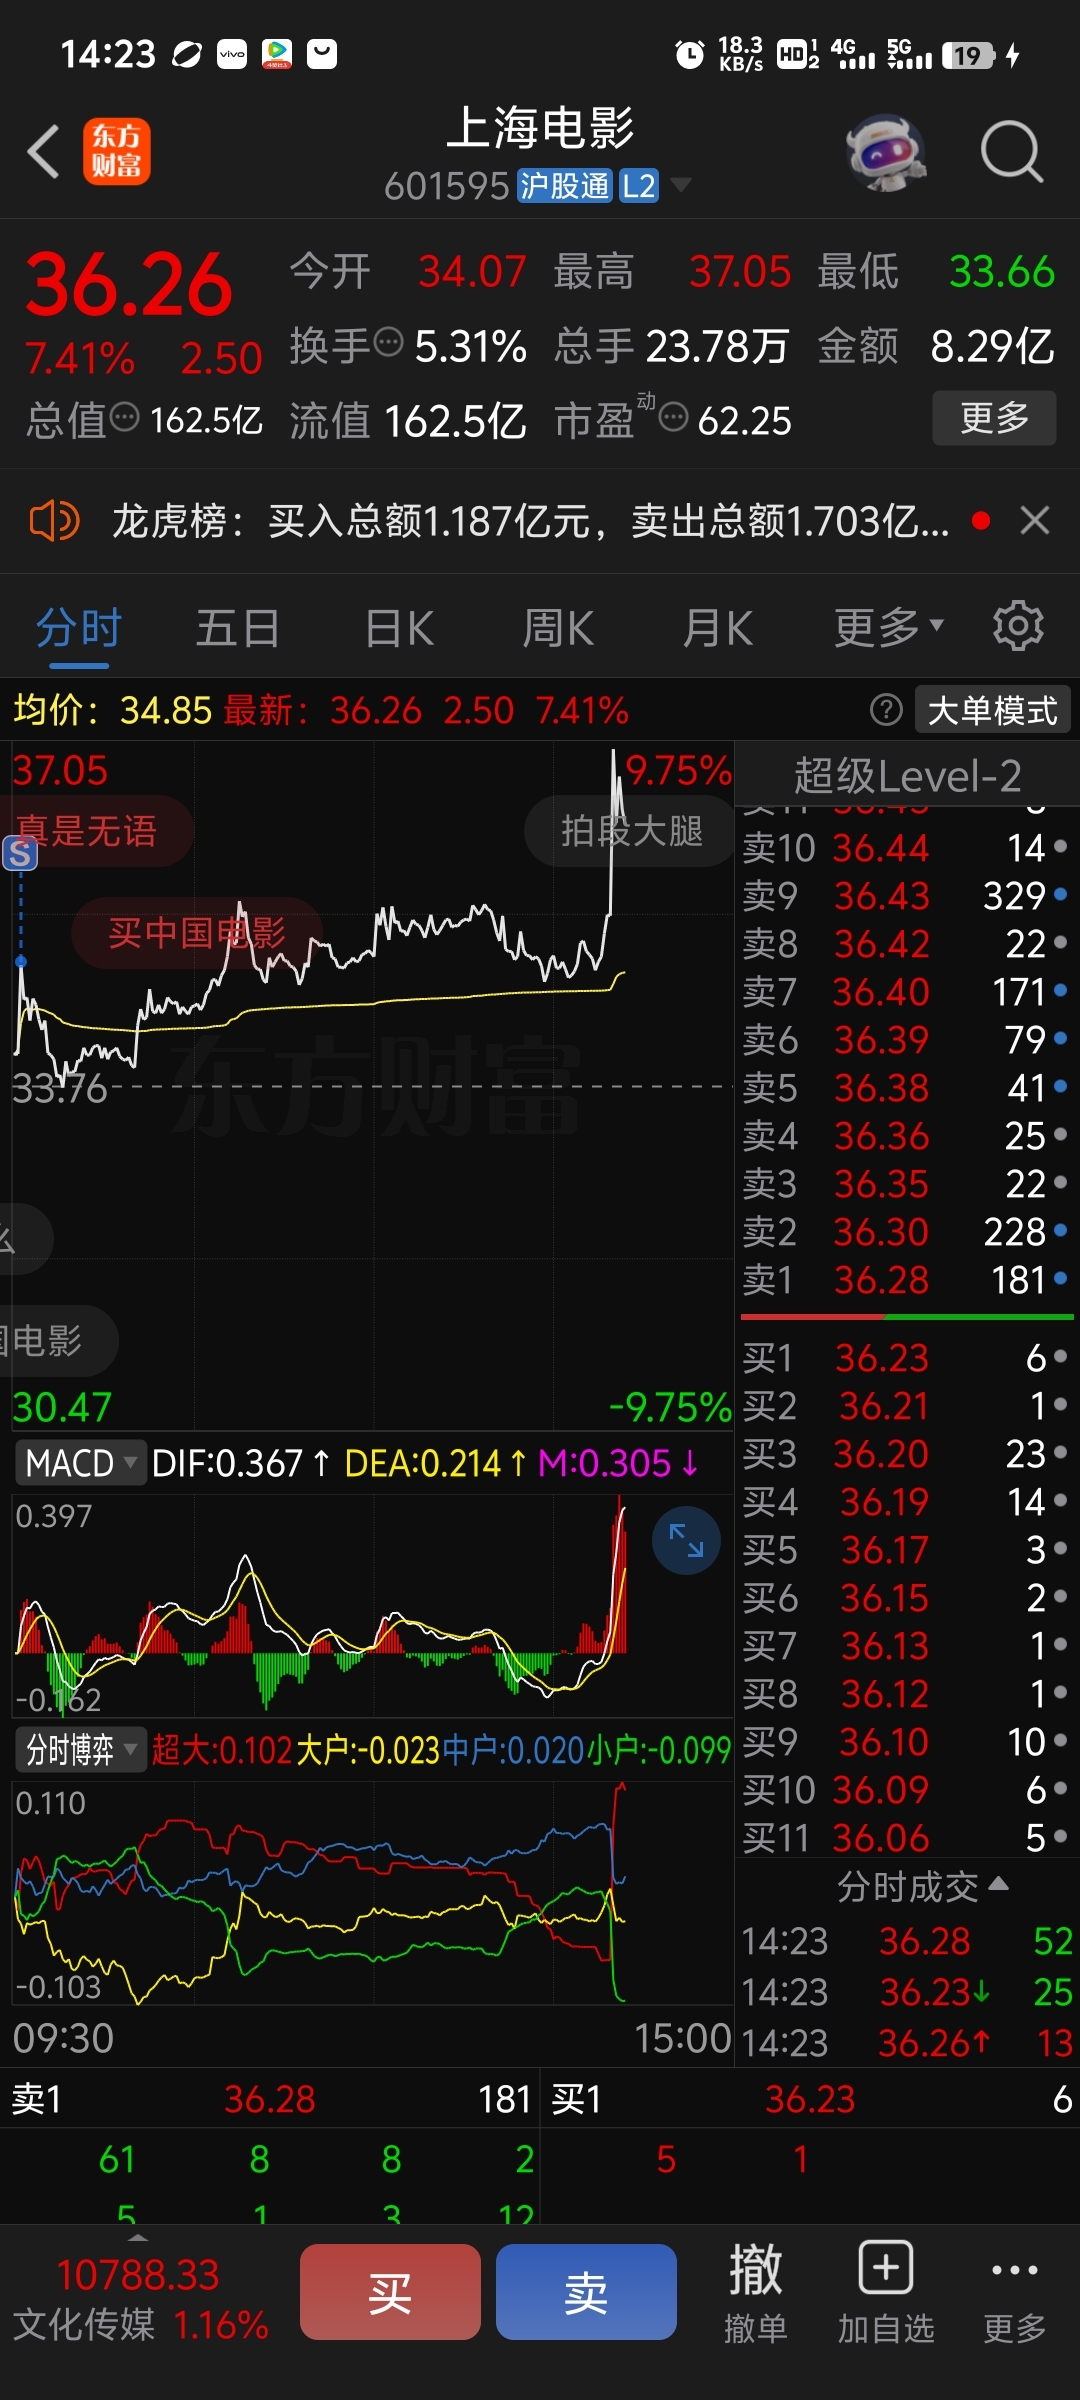Open the MACD indicator dropdown
This screenshot has height=2400, width=1080.
80,1463
